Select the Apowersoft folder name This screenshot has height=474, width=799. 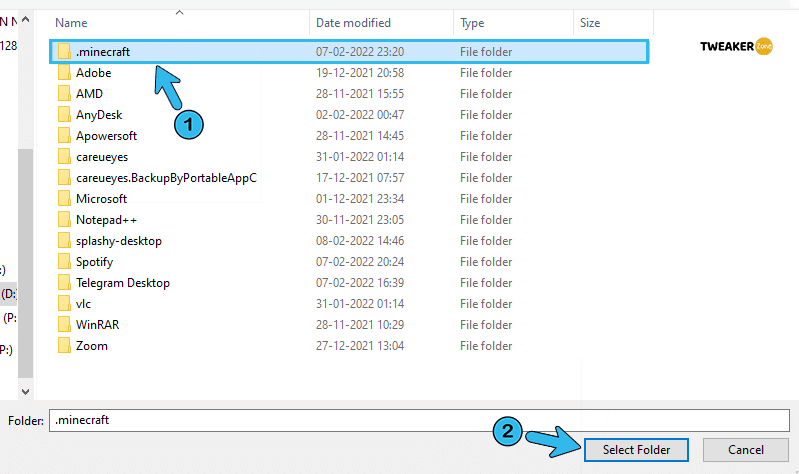coord(106,136)
